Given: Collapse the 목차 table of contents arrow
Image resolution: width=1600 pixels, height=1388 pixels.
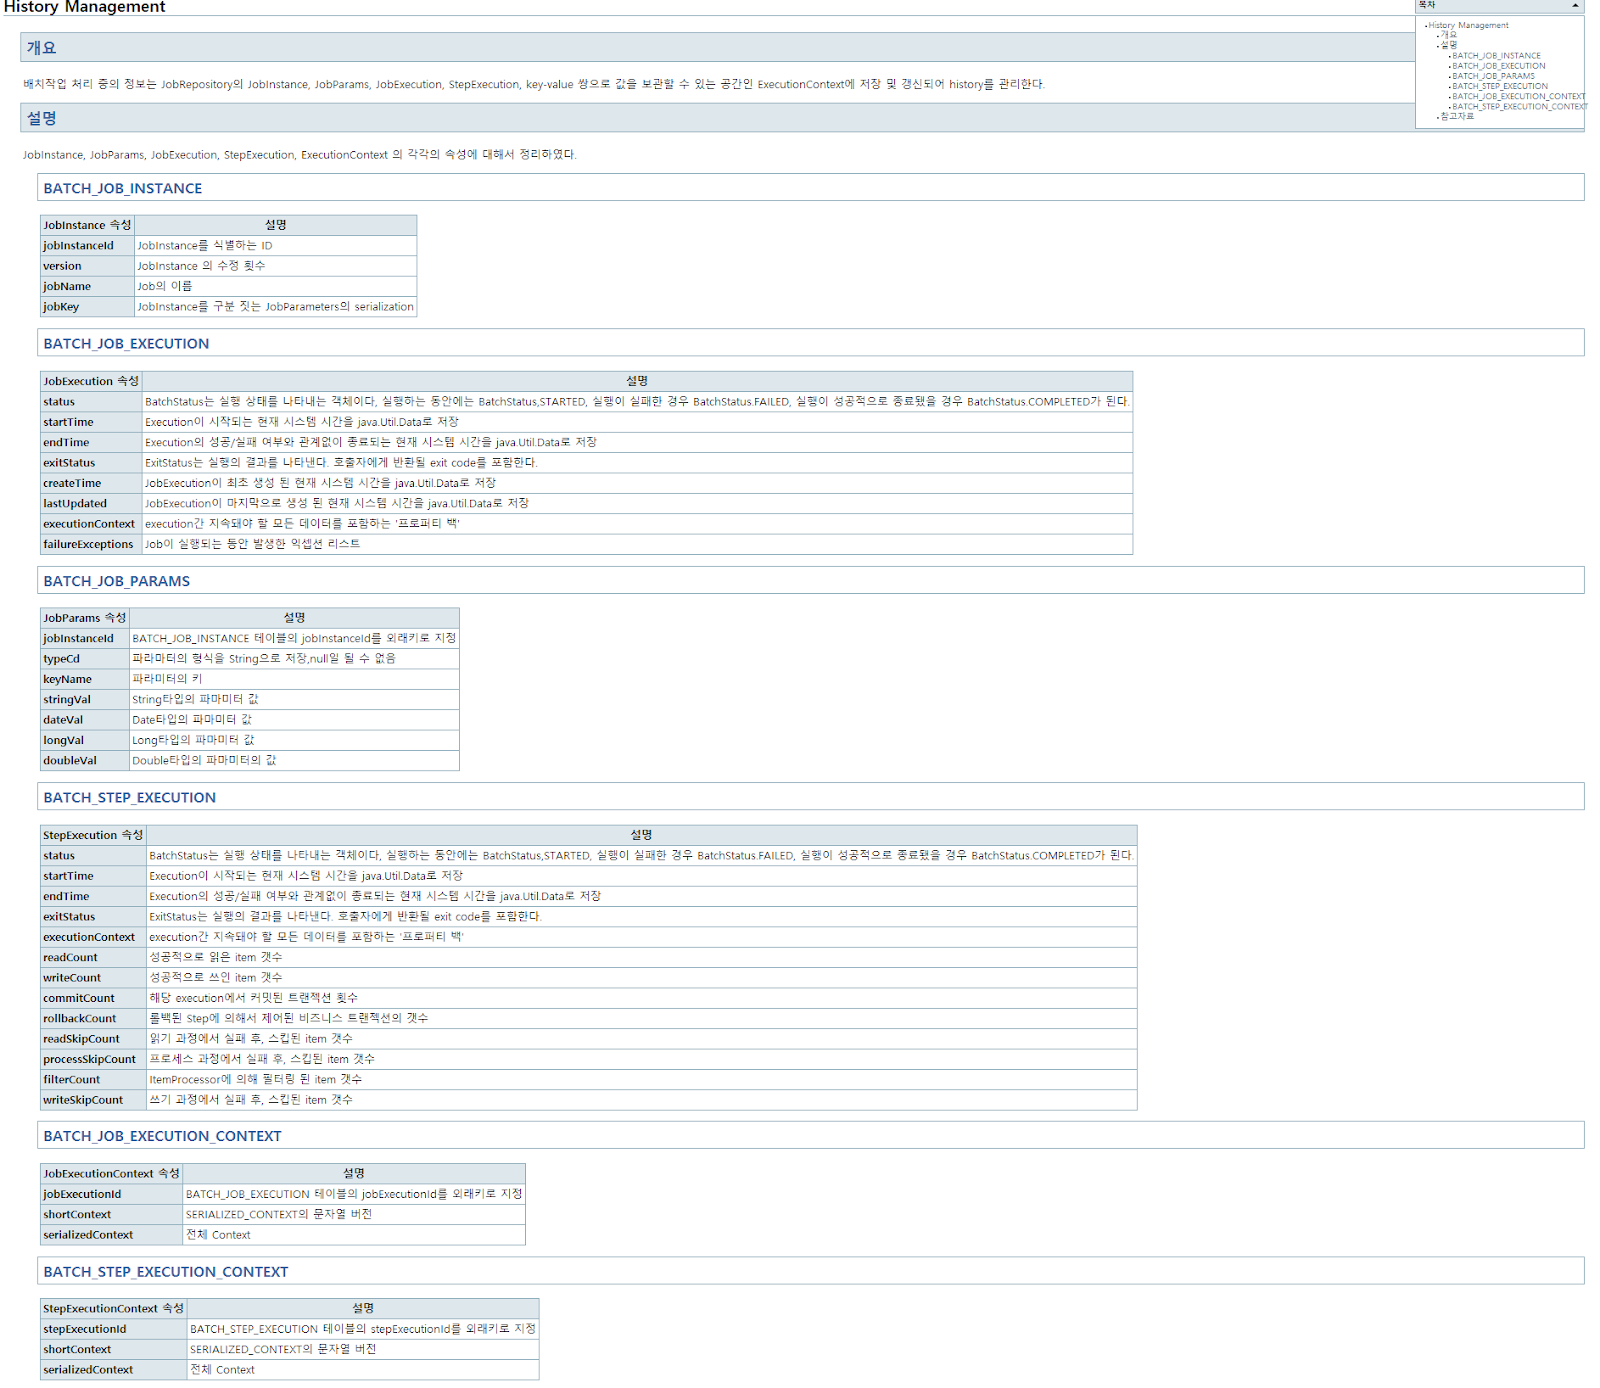Looking at the screenshot, I should pos(1575,6).
